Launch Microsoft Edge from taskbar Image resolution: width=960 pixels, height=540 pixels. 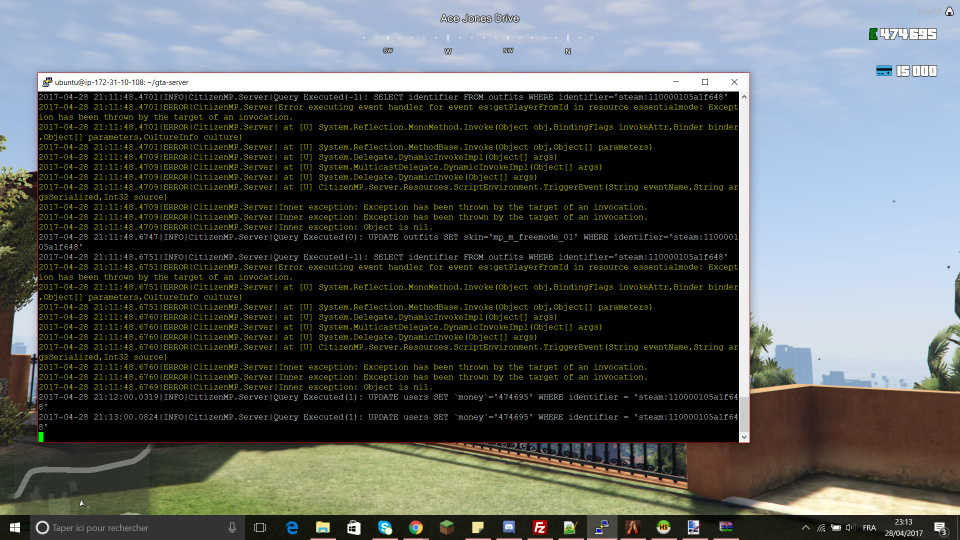(x=292, y=527)
